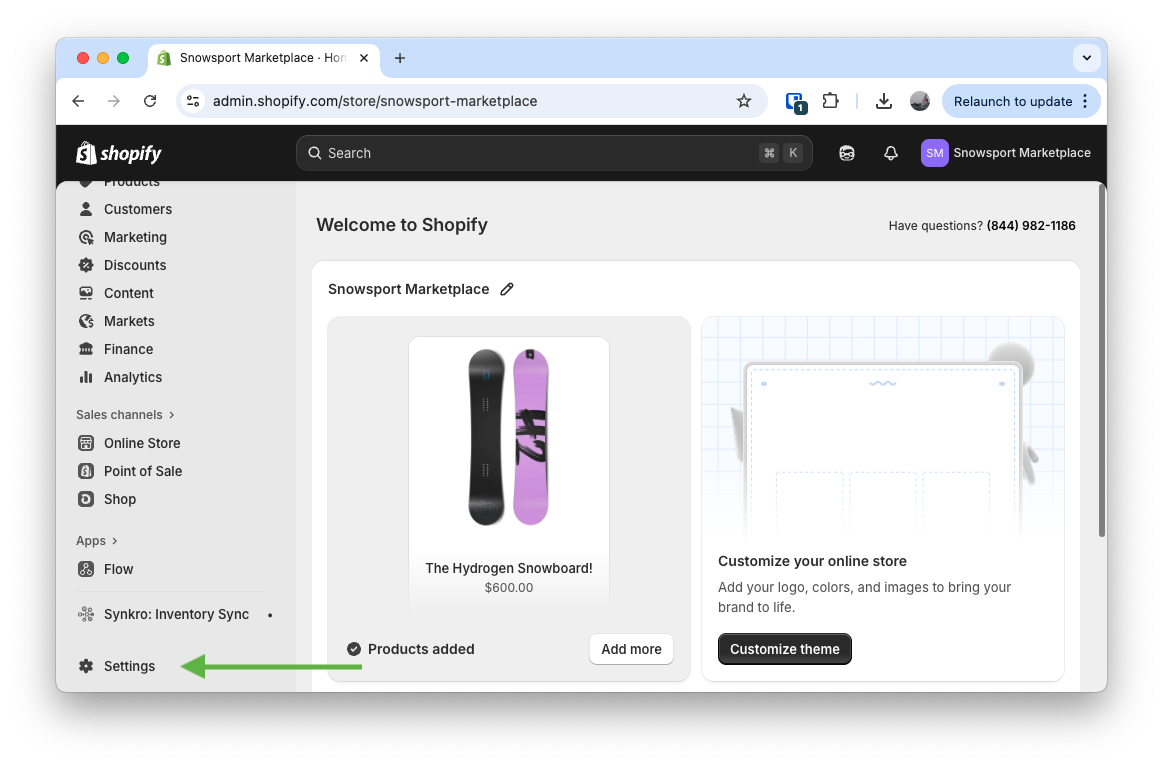Open the Online Store channel
Viewport: 1163px width, 766px height.
(x=142, y=443)
